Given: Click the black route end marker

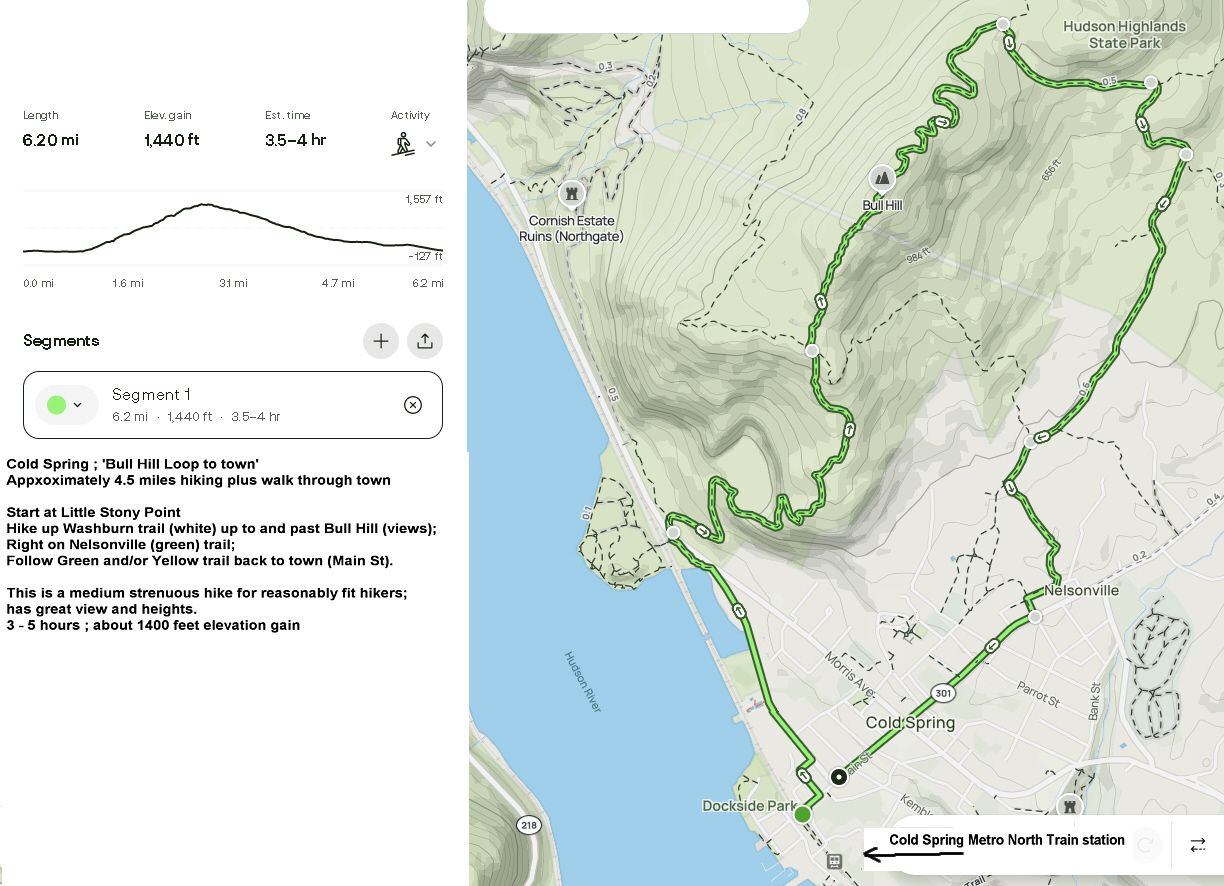Looking at the screenshot, I should 839,777.
